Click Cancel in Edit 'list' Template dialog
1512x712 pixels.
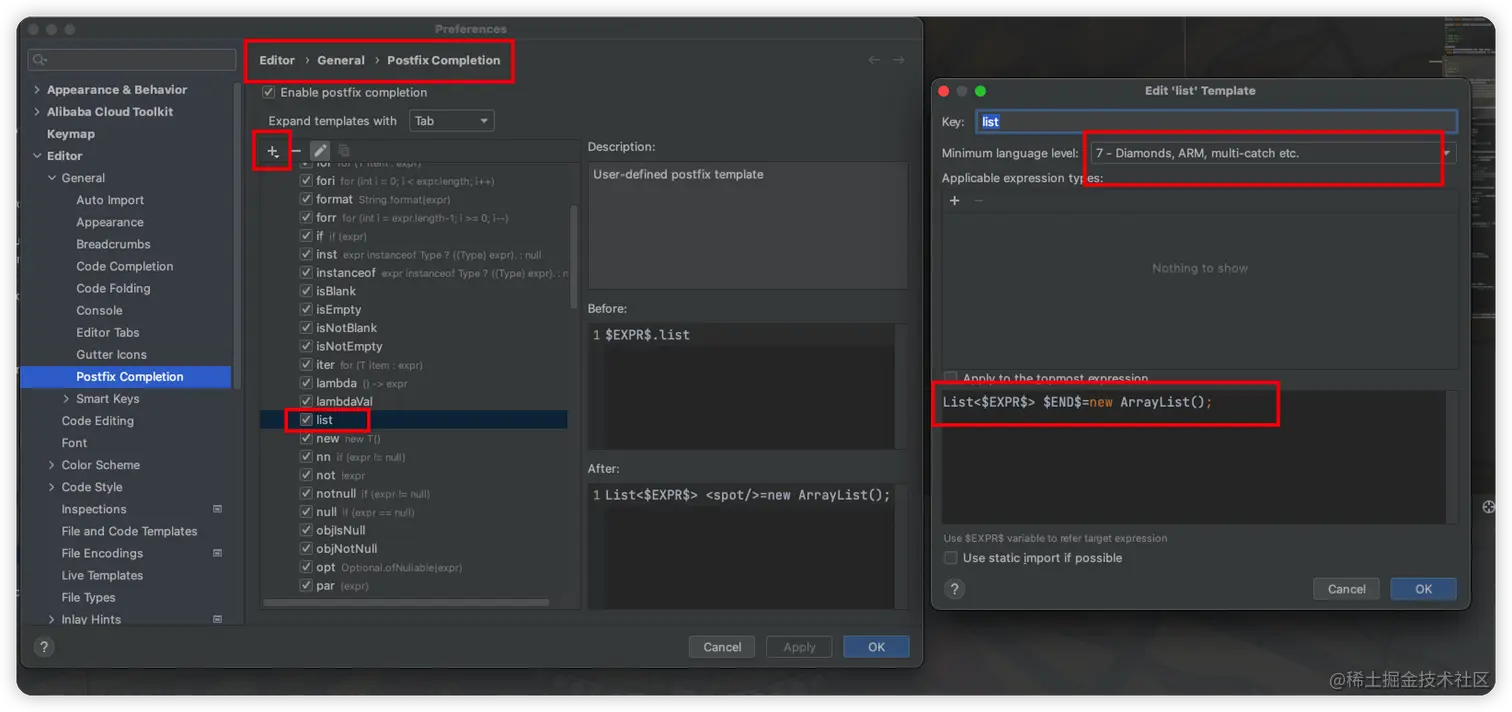(1346, 589)
